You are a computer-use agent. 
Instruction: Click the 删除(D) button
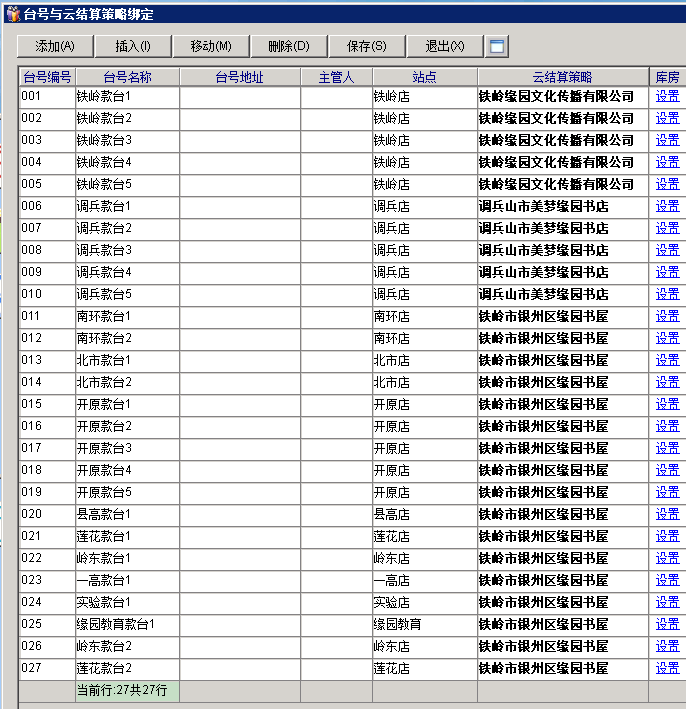289,46
